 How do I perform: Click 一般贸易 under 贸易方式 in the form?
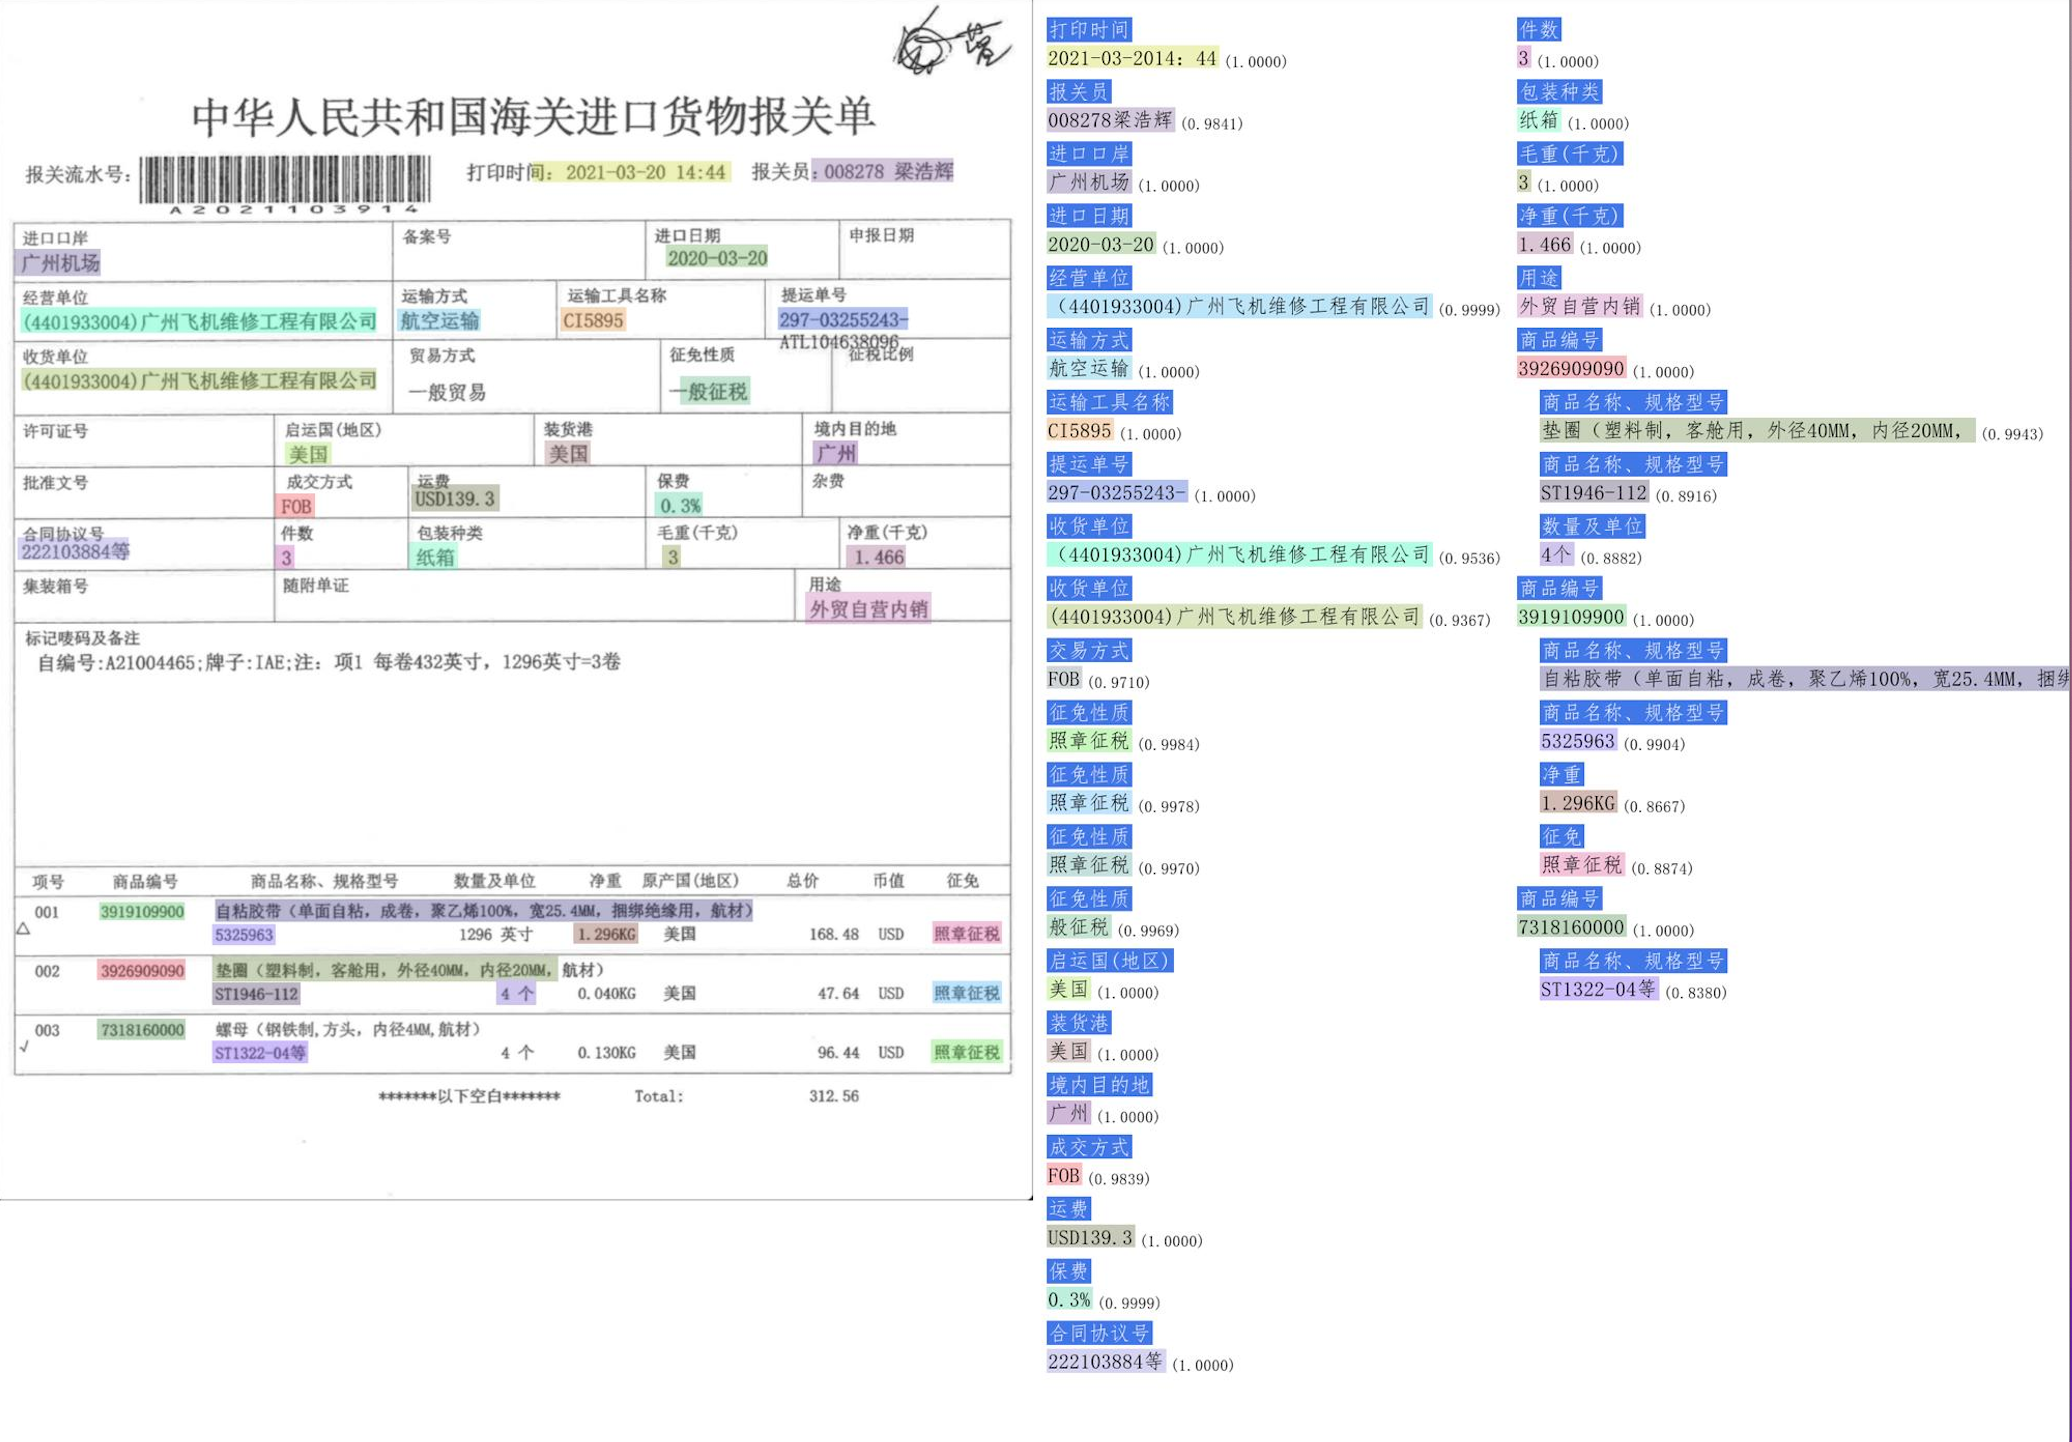point(447,392)
